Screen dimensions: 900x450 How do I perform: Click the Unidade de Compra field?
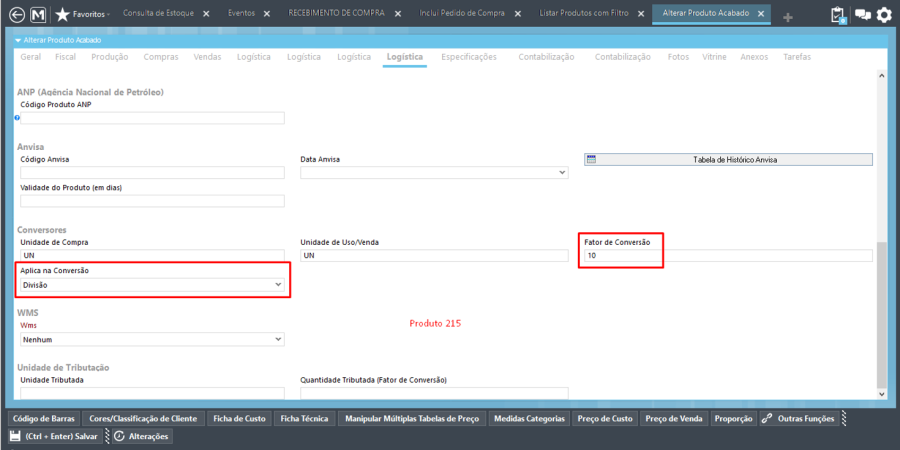tap(152, 255)
